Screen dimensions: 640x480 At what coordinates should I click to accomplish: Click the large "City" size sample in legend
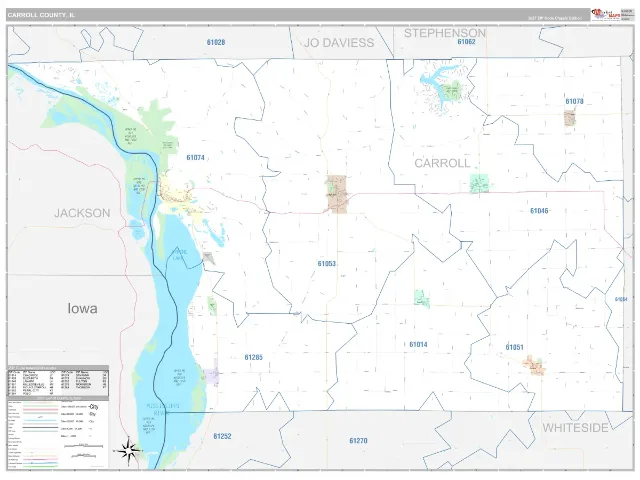(94, 407)
